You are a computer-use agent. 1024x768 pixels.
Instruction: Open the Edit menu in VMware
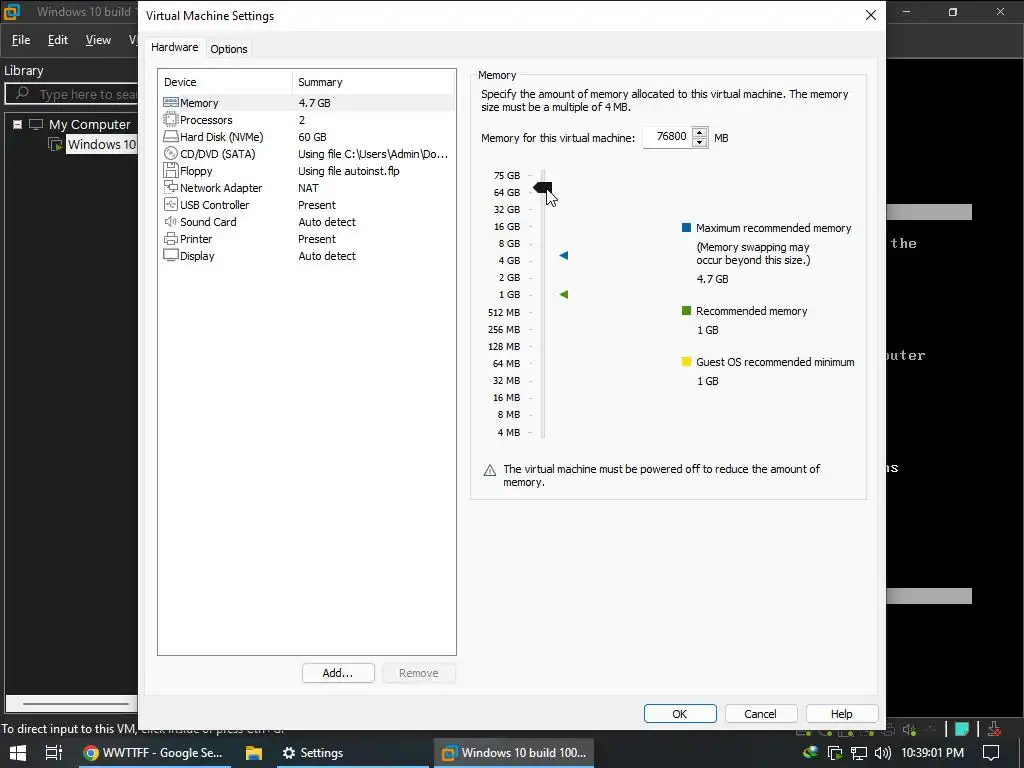pos(57,40)
